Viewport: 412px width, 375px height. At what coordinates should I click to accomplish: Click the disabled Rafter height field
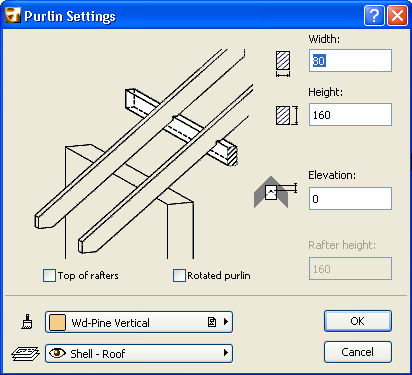tap(350, 269)
